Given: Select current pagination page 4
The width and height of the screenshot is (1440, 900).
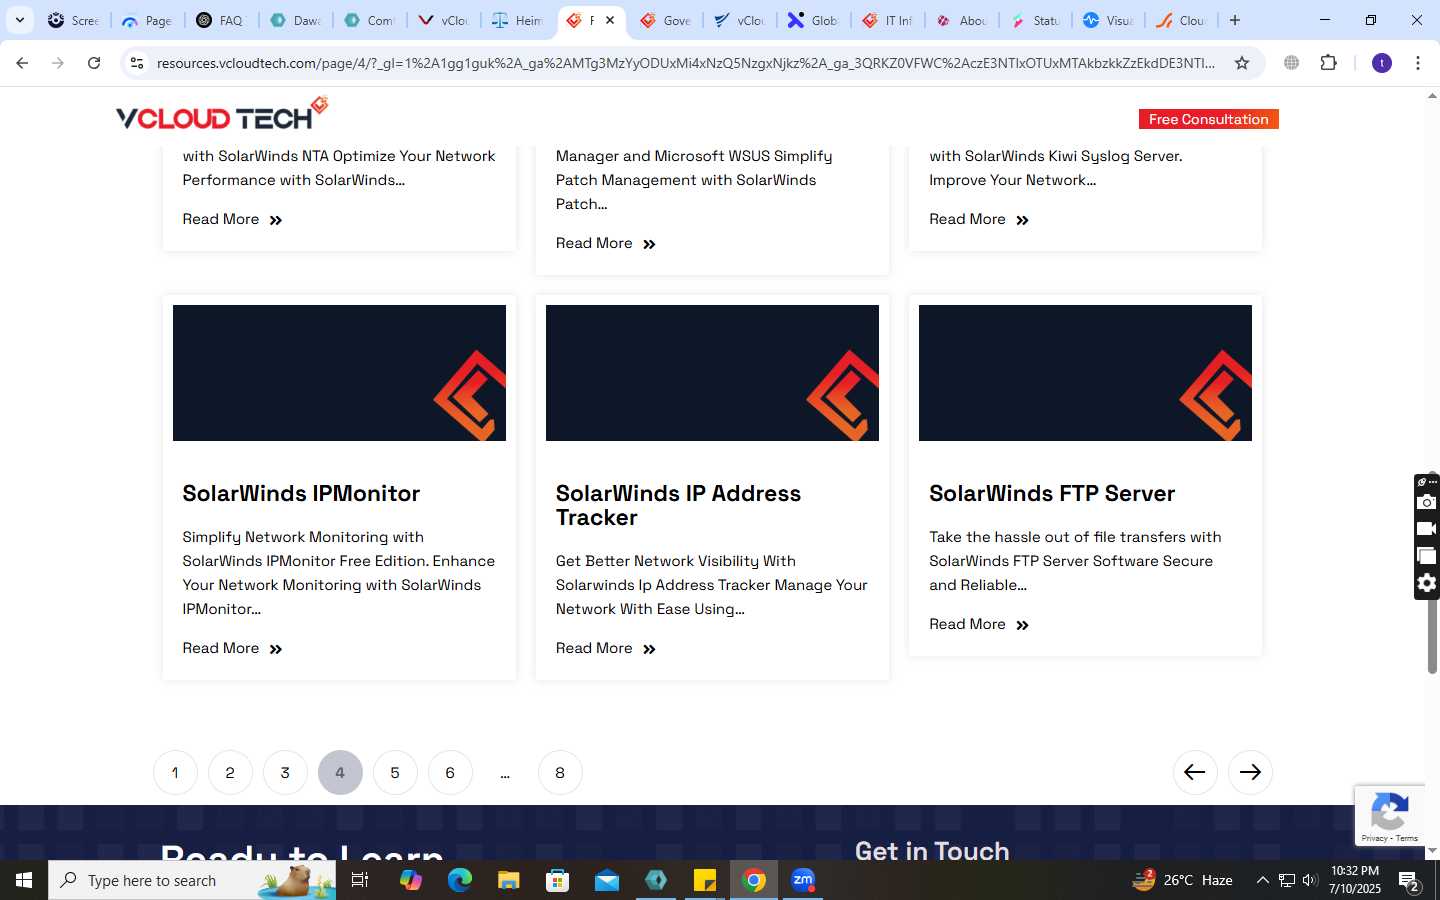Looking at the screenshot, I should coord(340,772).
